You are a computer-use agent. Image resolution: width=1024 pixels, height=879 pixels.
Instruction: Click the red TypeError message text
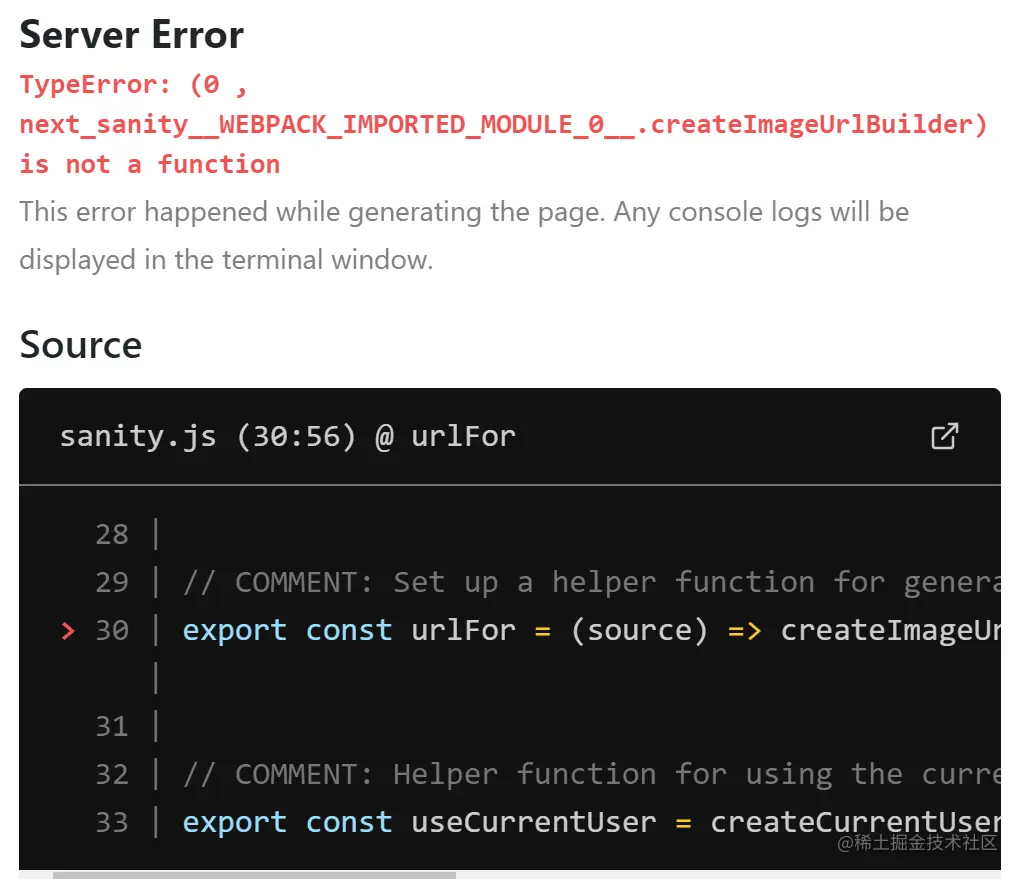tap(503, 124)
